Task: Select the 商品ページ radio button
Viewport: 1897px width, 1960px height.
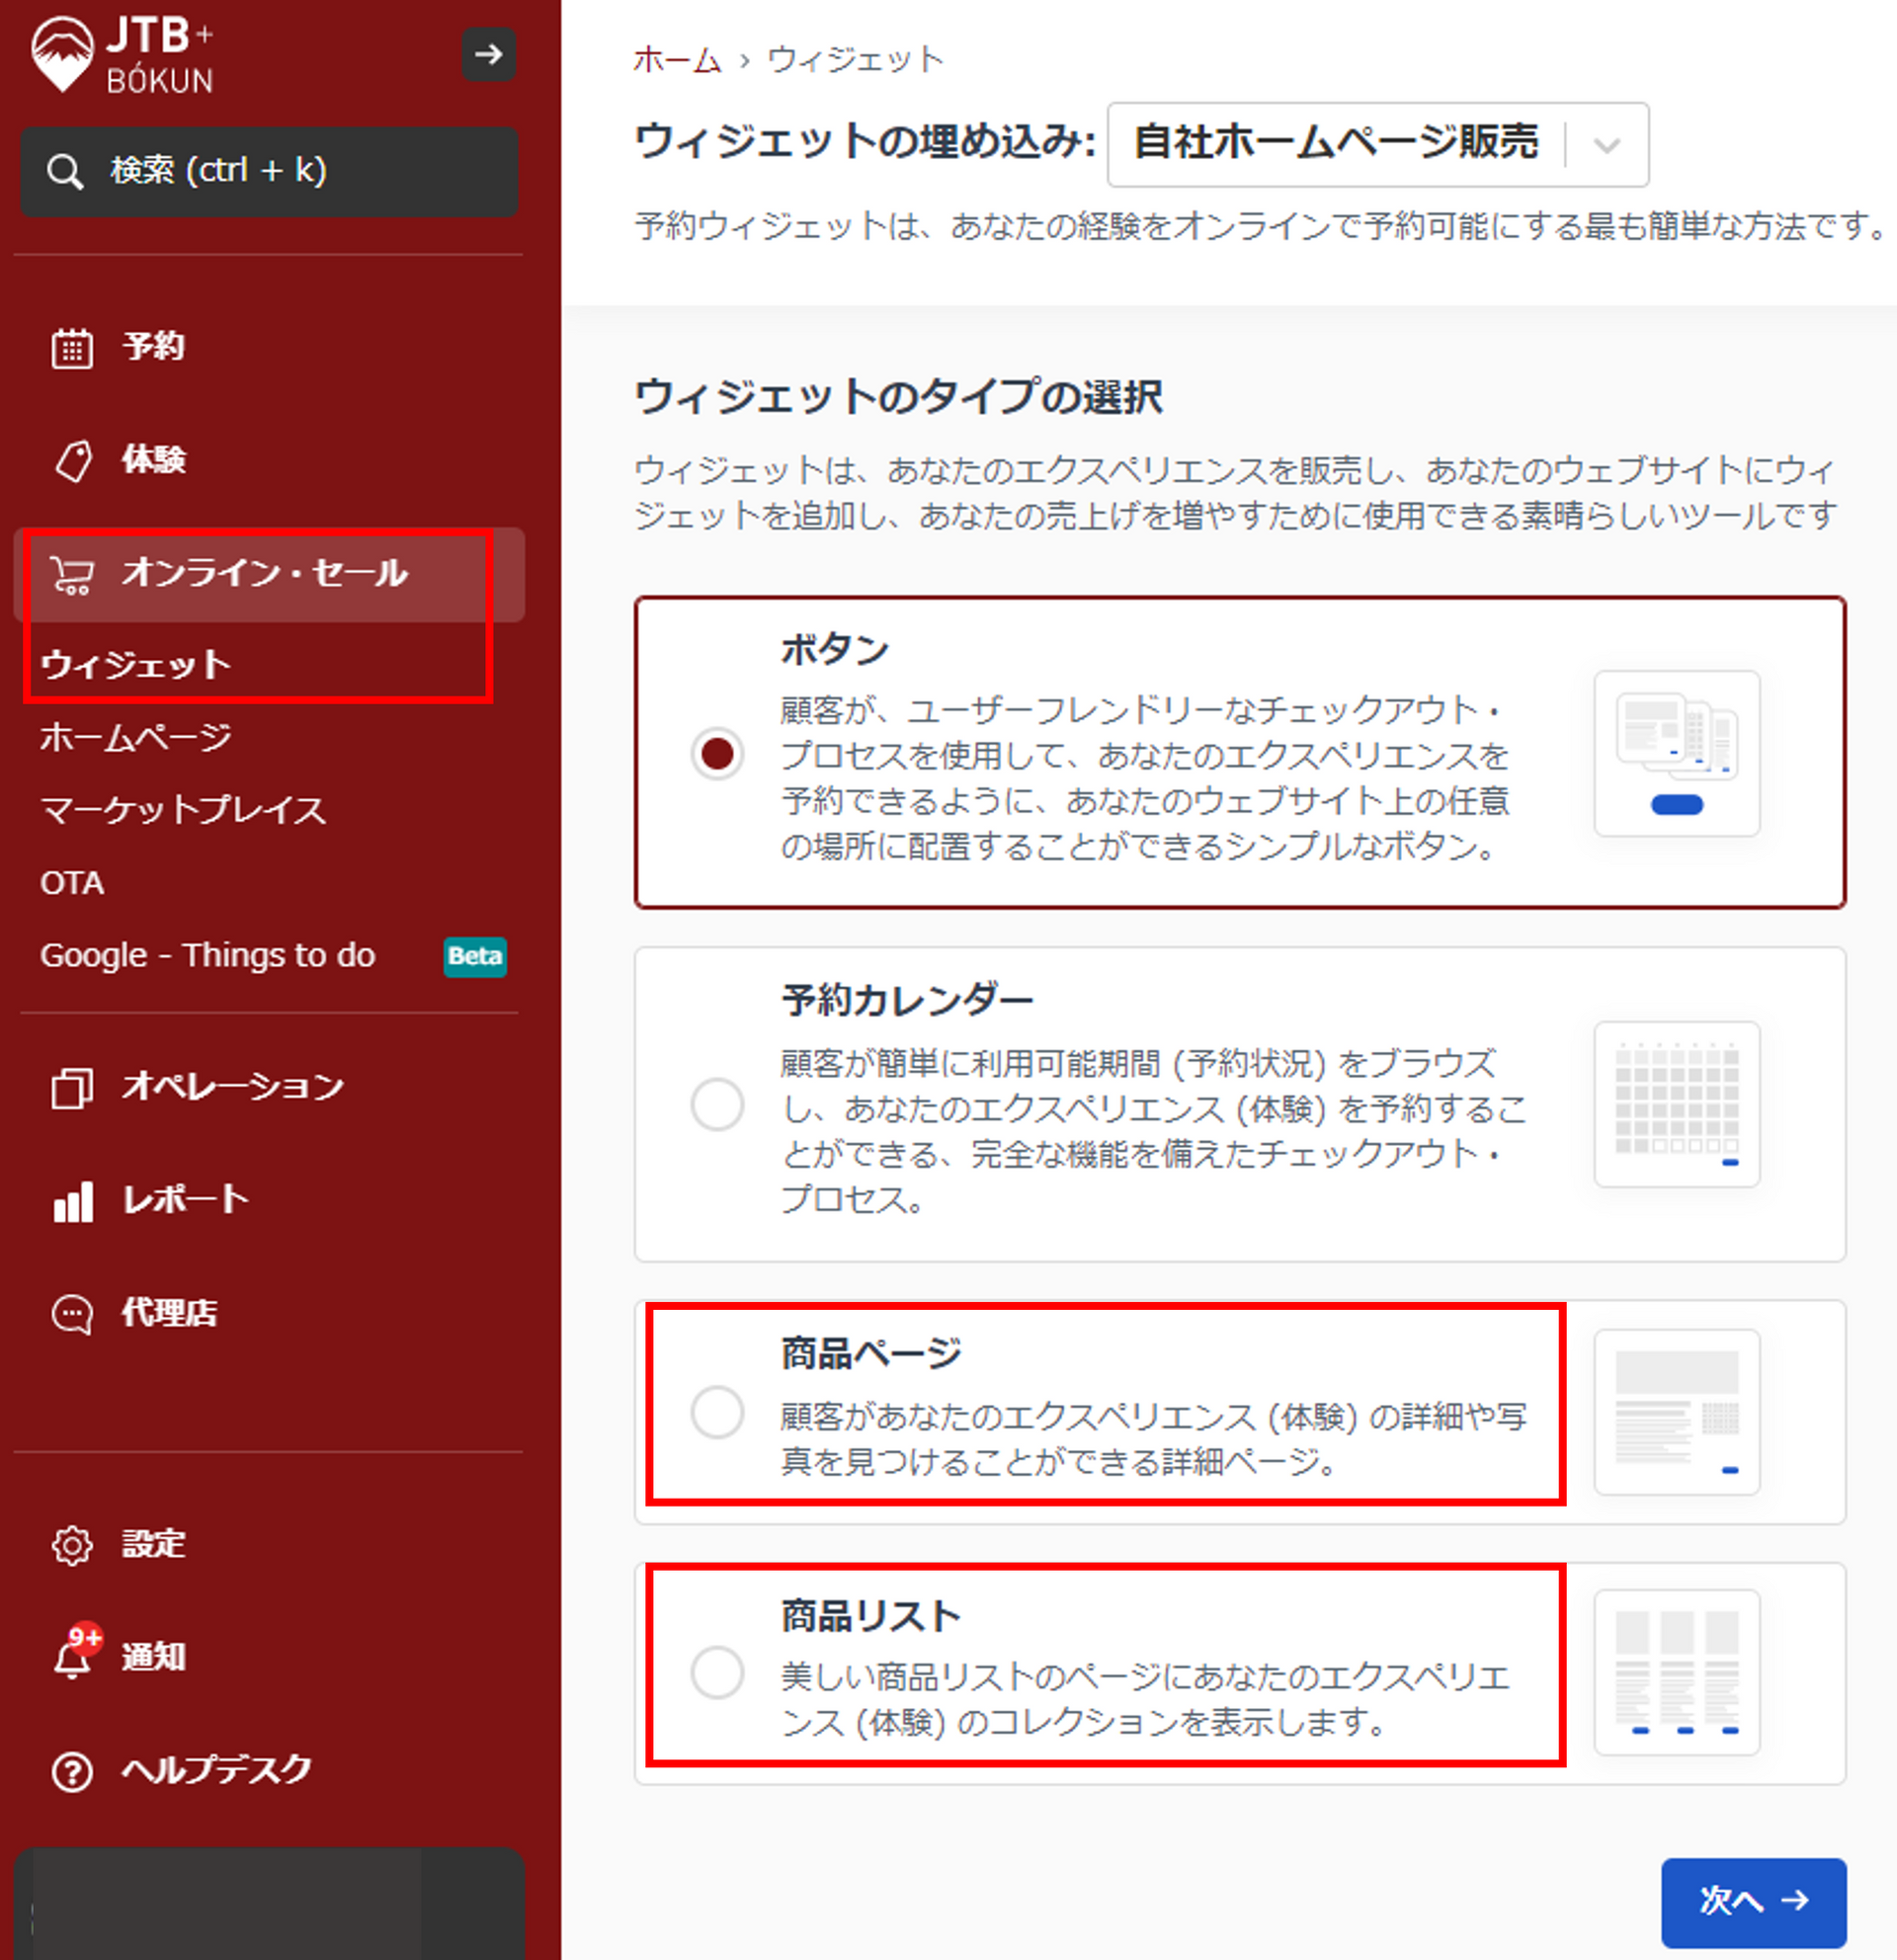Action: (717, 1411)
